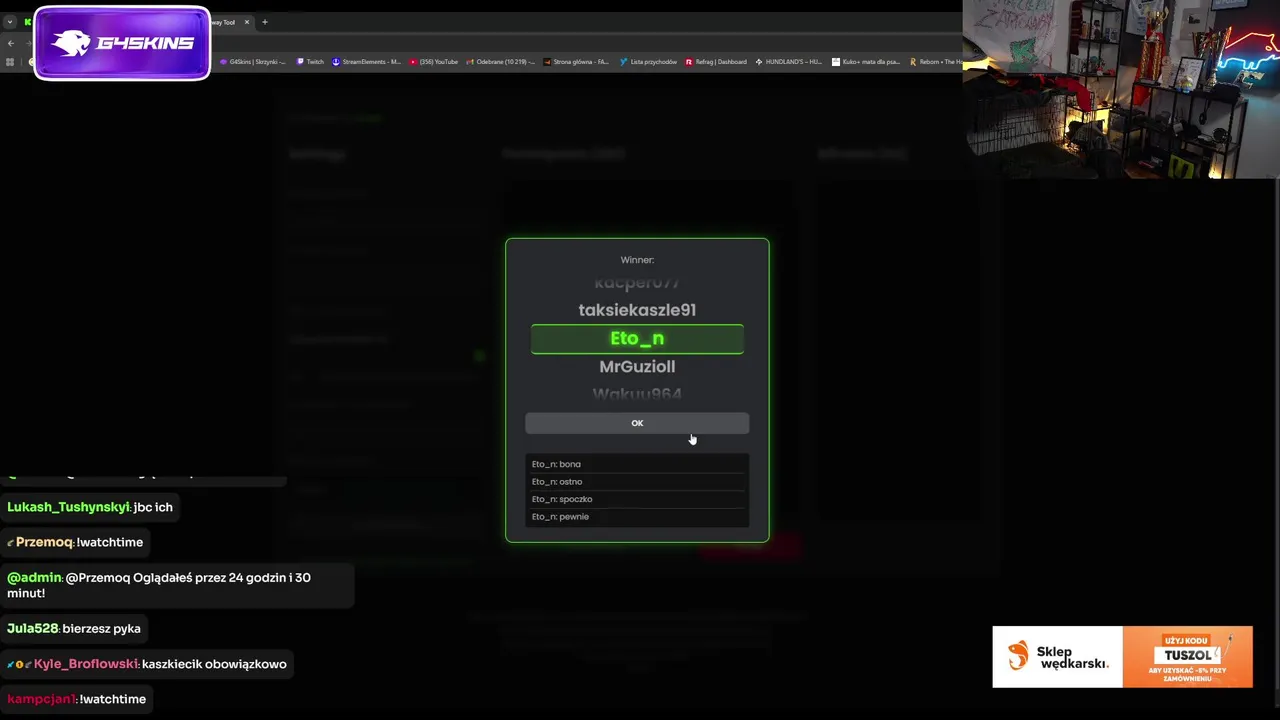Click the G4SKINS logo overlay
Screen dimensions: 1280x720
click(122, 43)
